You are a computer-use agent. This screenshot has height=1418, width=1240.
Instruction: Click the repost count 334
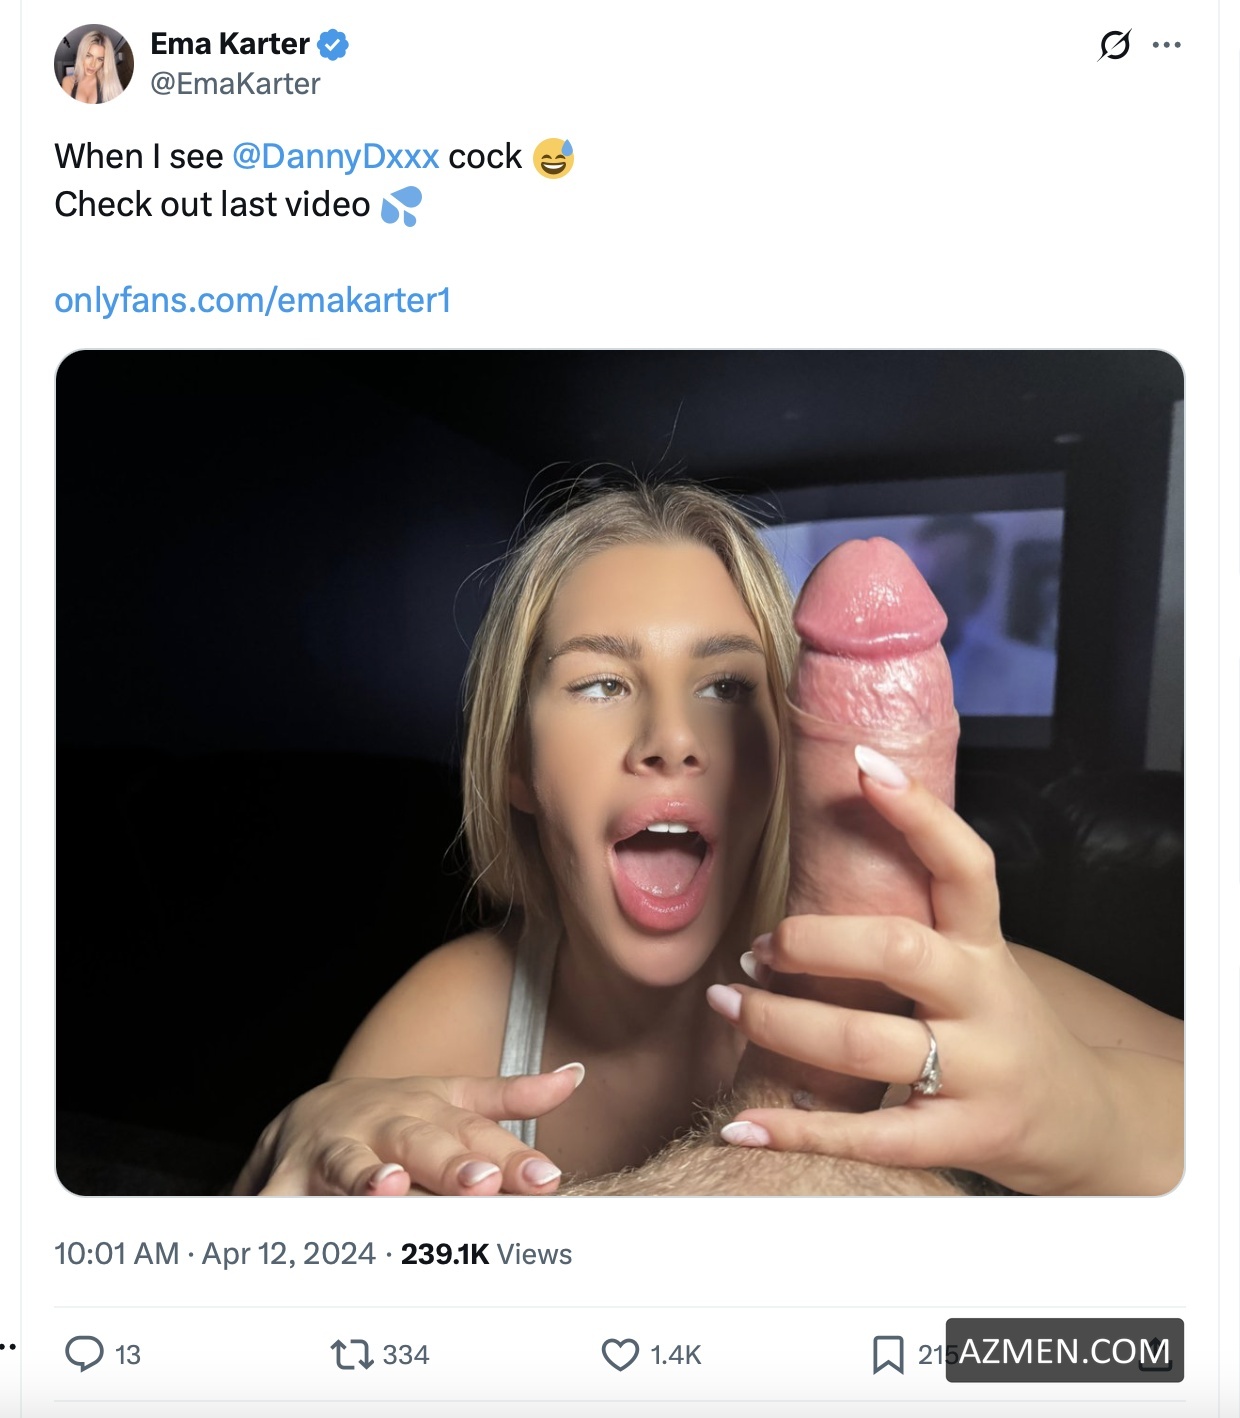(406, 1355)
